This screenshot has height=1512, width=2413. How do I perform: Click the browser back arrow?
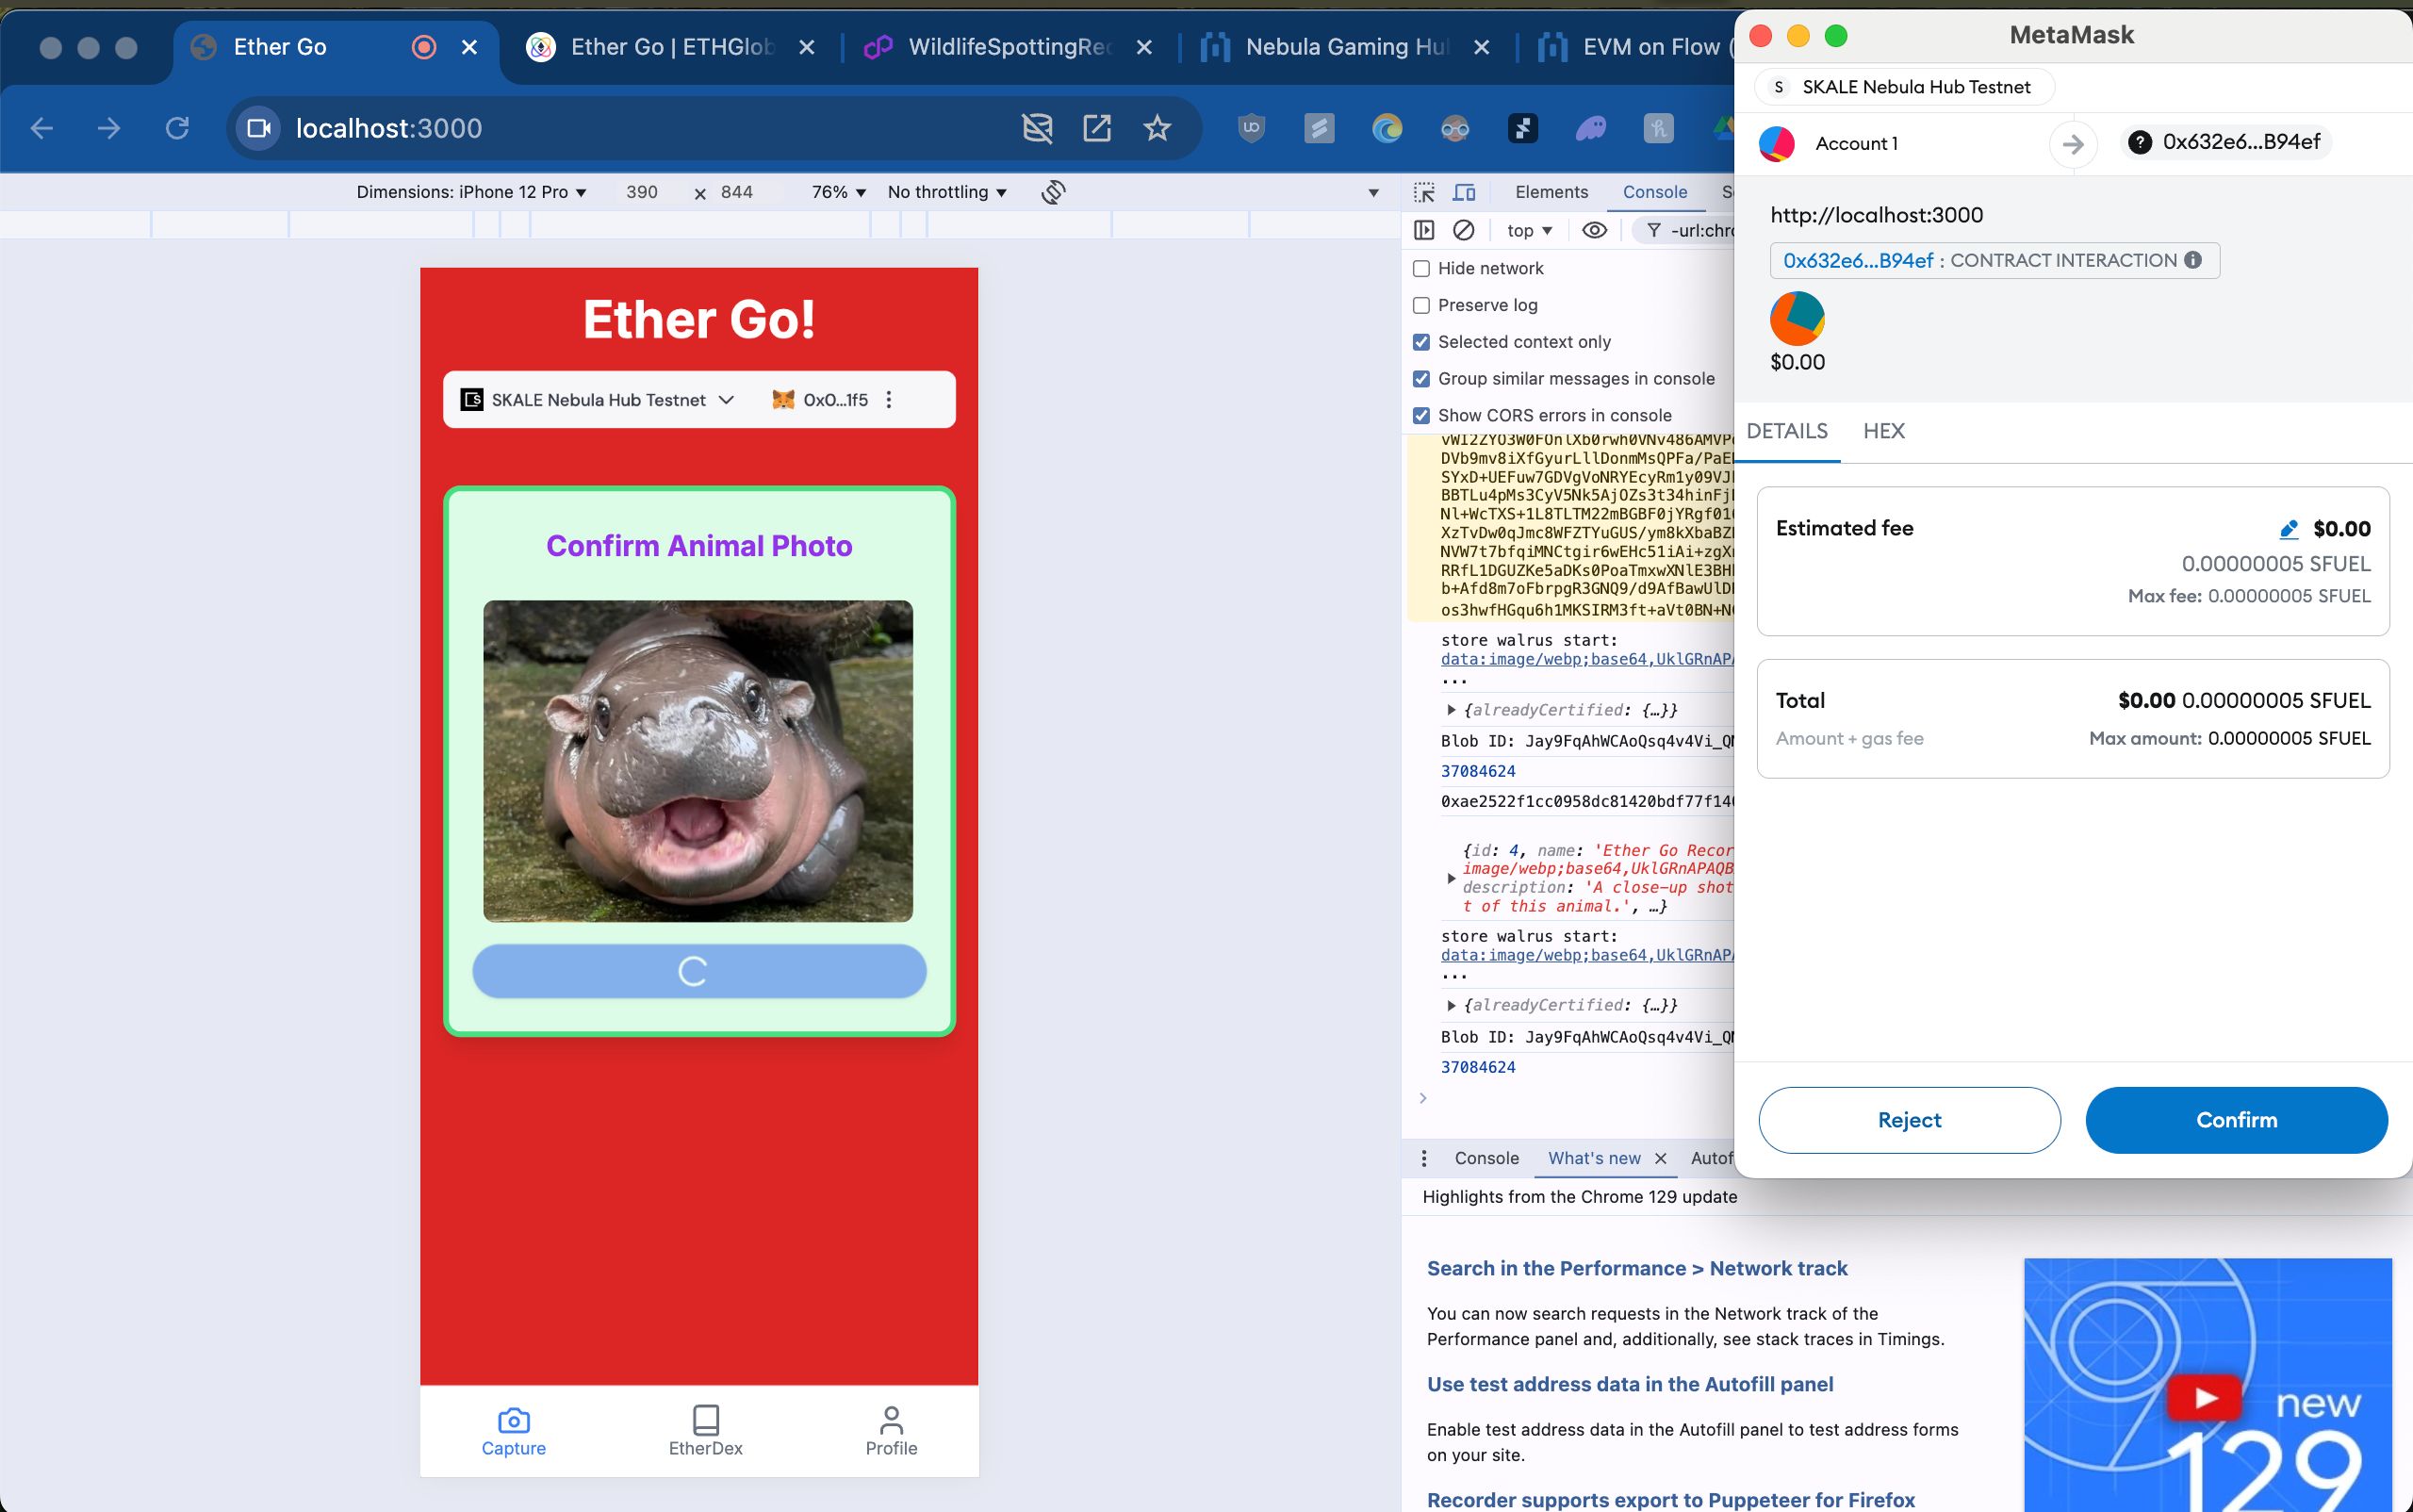[41, 128]
